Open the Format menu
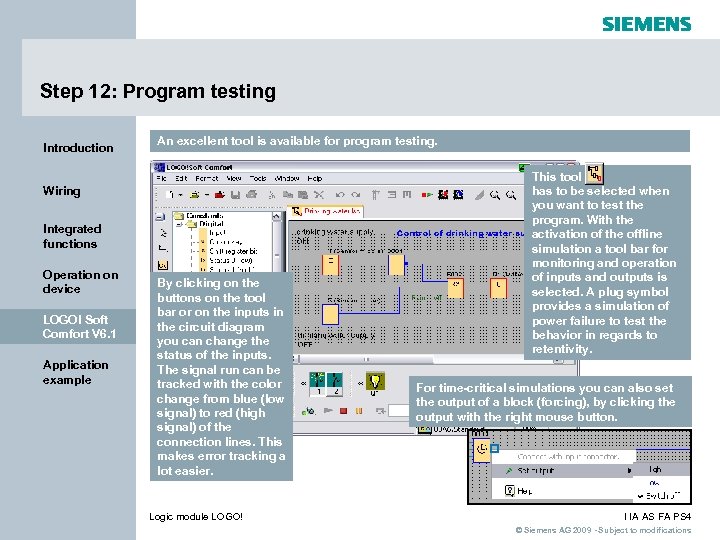Screen dimensions: 720x540 pos(207,178)
